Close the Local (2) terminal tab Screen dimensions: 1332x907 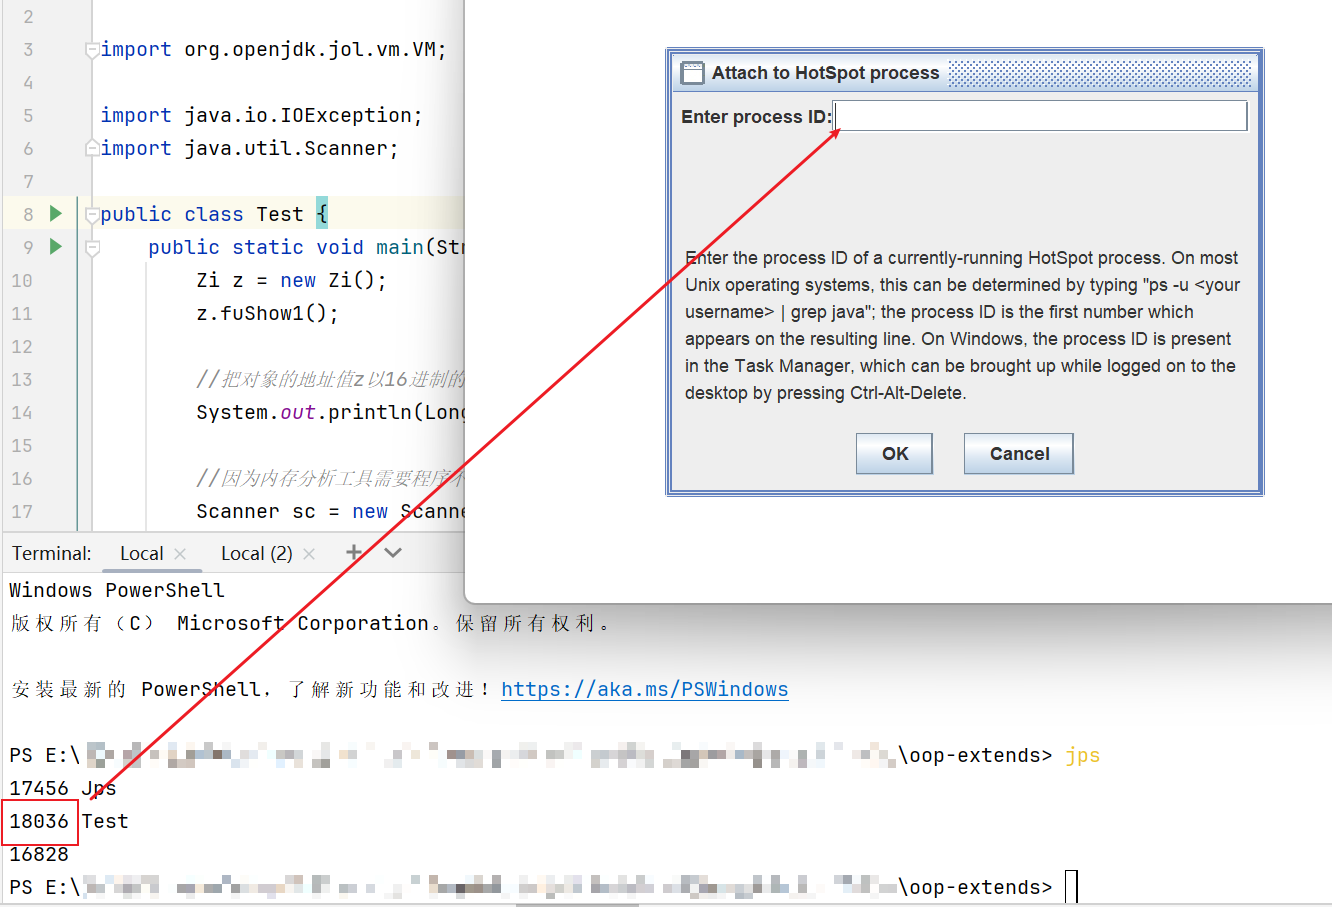[x=309, y=553]
